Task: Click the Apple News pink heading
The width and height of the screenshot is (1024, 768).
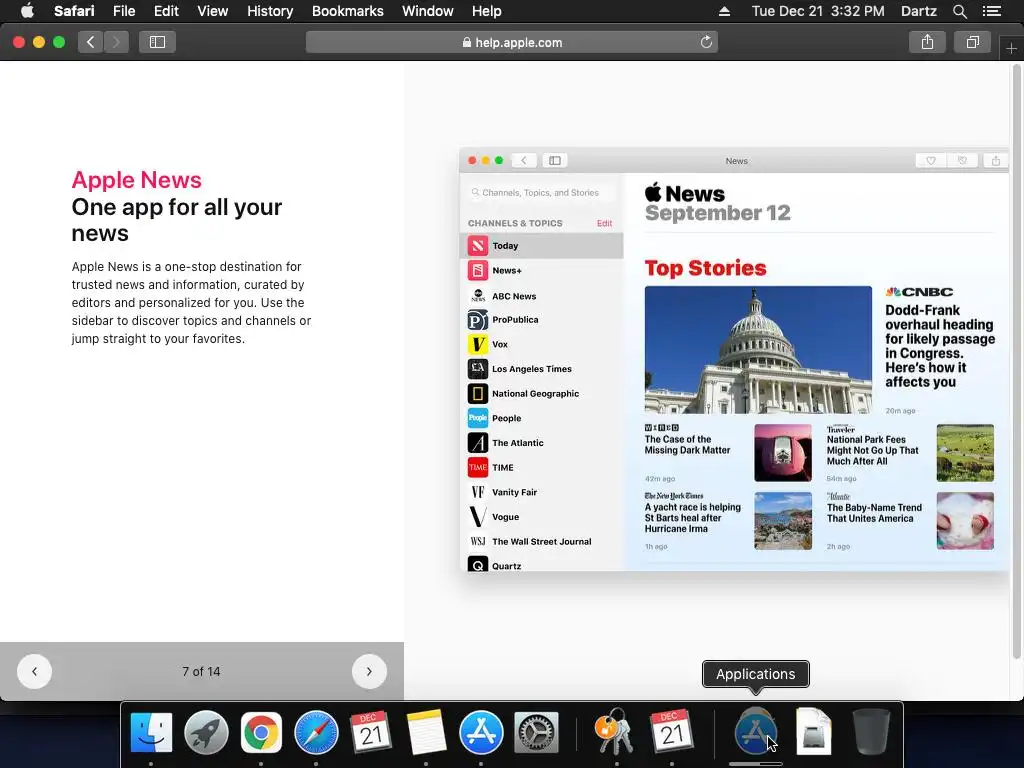Action: (x=136, y=180)
